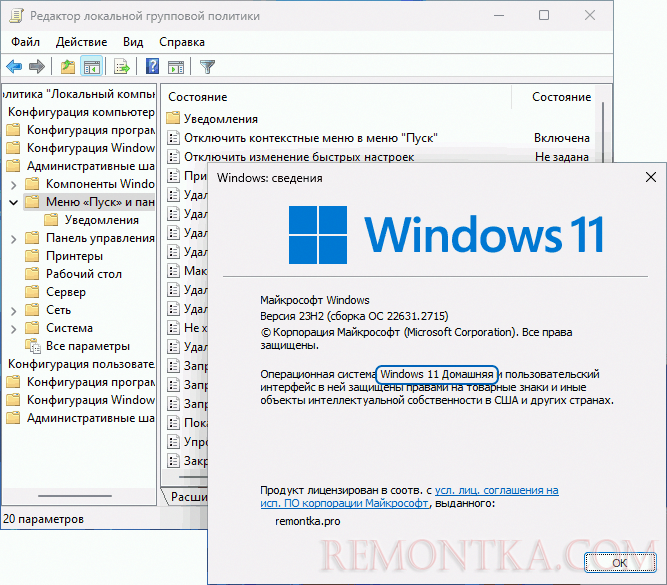Select Рабочий стол in the tree
Screen dimensions: 667x585
pyautogui.click(x=84, y=274)
